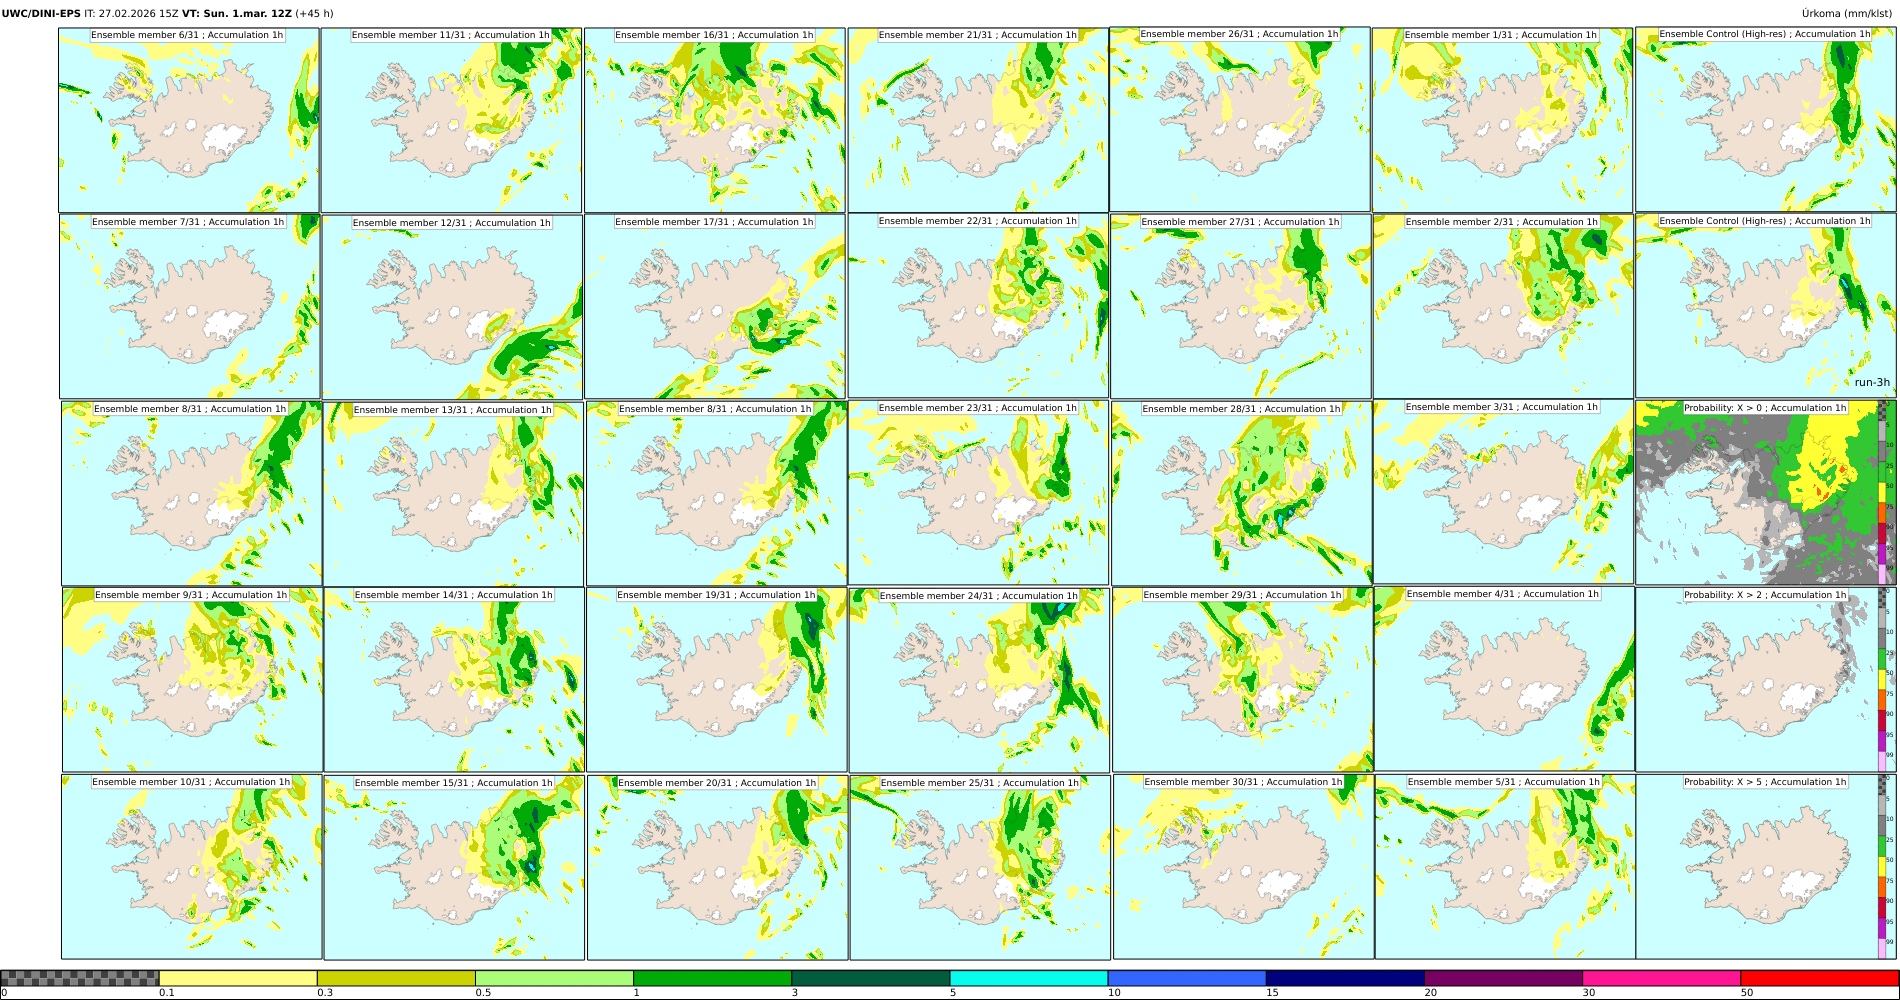Click the 'Ensemble member 25/31 ; Accumulation 1h' label

979,783
